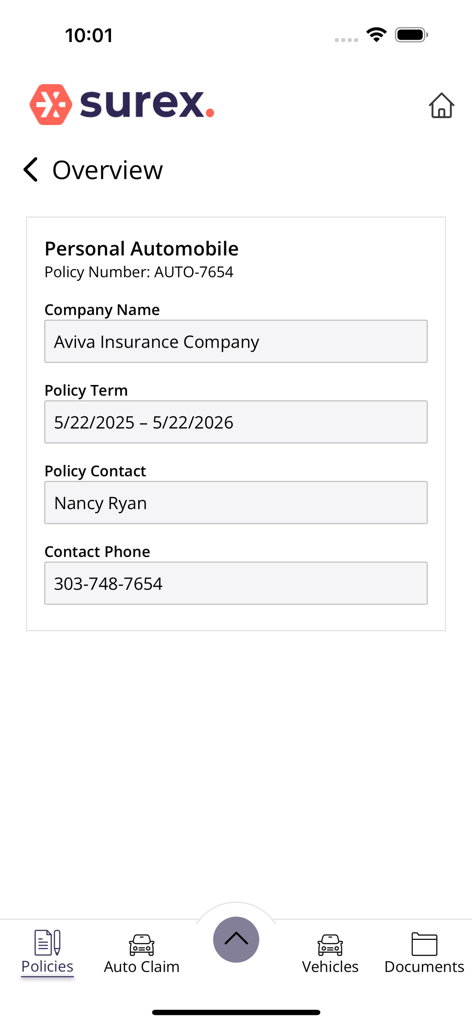Screen dimensions: 472x1024
Task: Tap the Documents folder icon
Action: coord(424,944)
